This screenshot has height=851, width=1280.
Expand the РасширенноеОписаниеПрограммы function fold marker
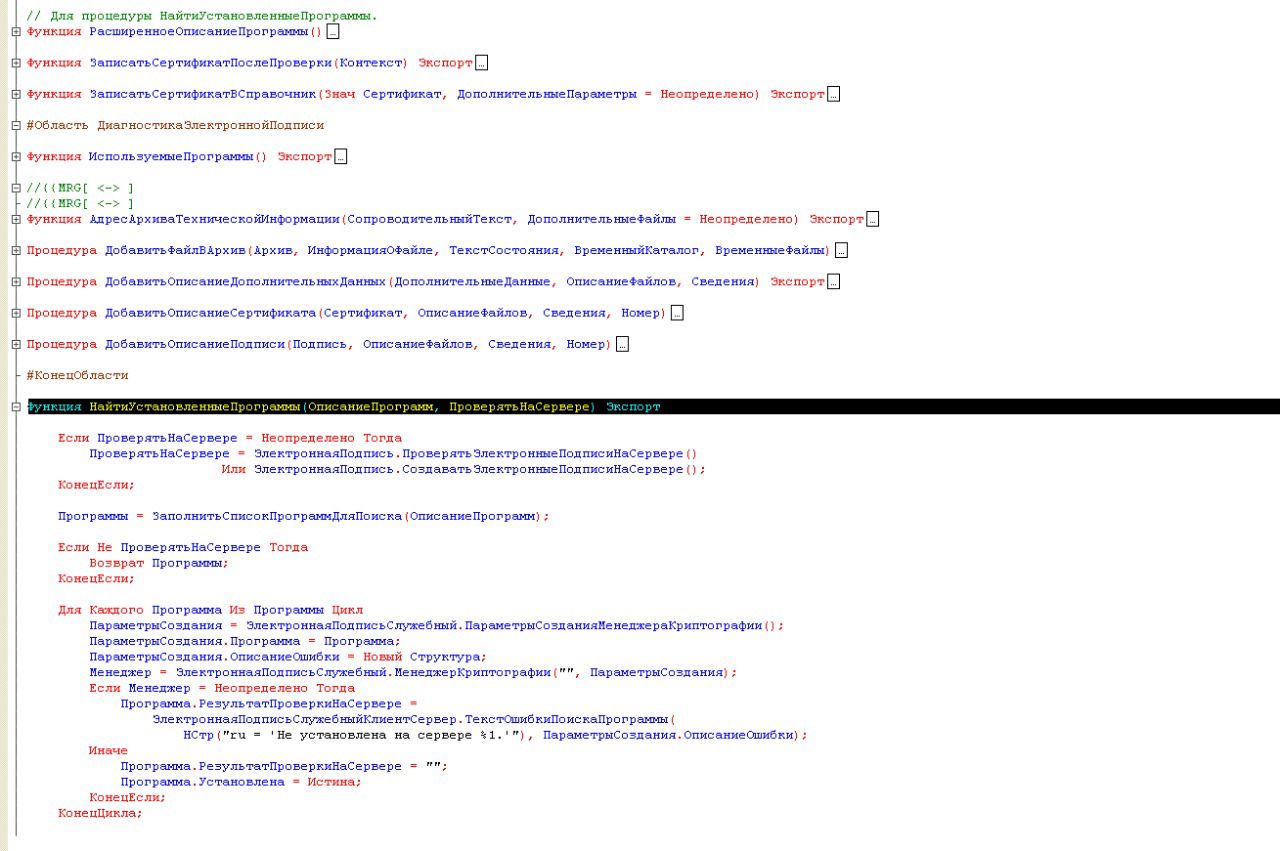(x=15, y=32)
